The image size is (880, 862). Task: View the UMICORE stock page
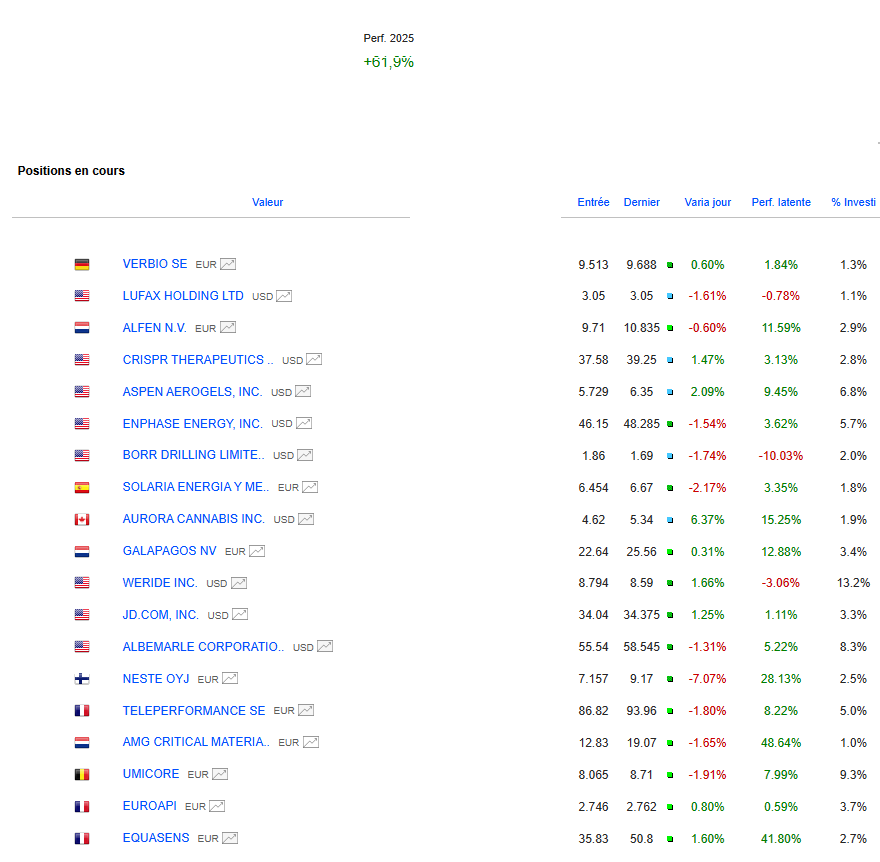coord(151,774)
